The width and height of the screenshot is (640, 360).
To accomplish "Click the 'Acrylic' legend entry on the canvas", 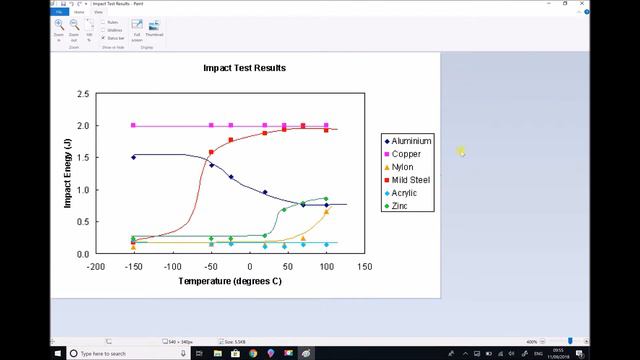I will coord(400,193).
